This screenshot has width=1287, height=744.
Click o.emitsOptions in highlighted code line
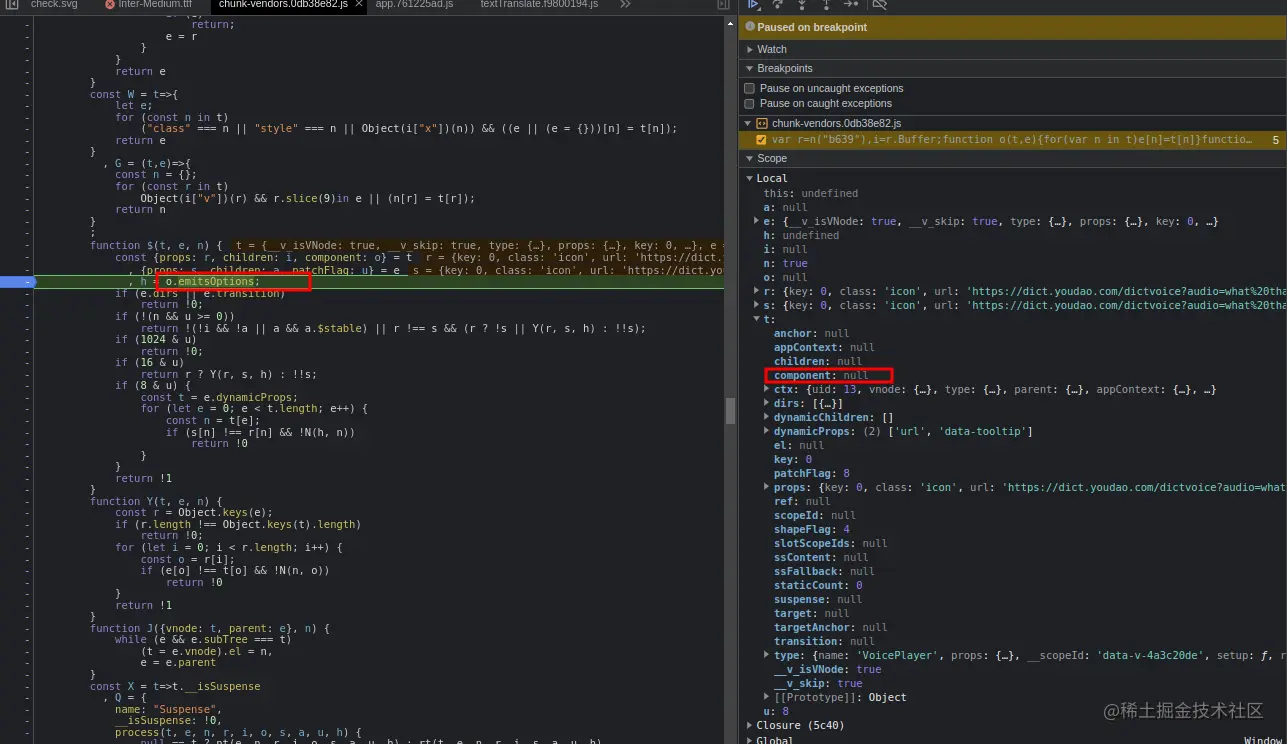pos(212,282)
